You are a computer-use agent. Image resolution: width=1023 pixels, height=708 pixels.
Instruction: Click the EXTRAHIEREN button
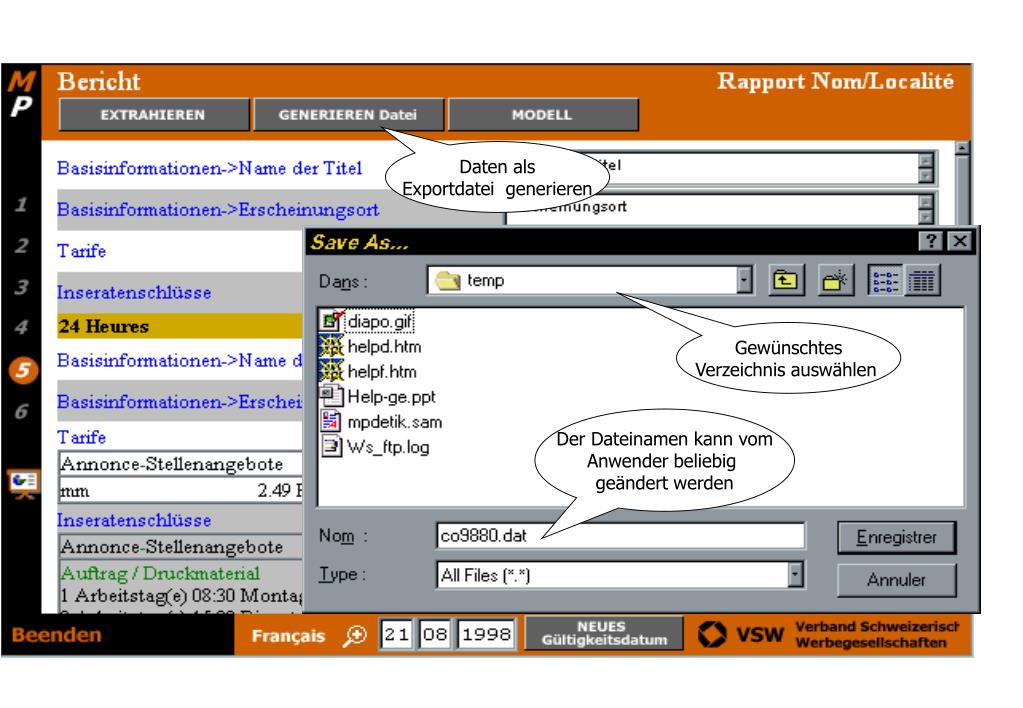coord(154,115)
